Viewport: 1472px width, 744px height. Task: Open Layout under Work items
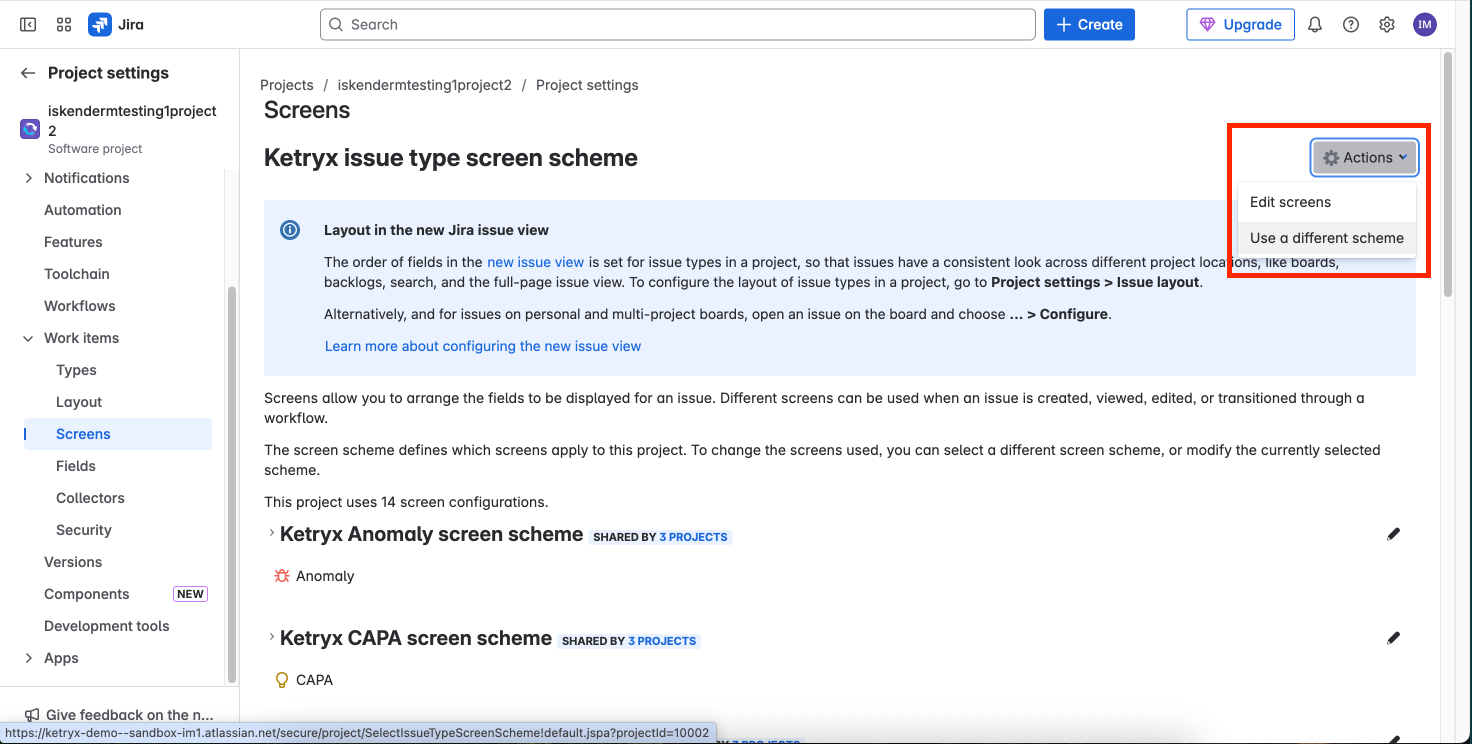tap(79, 402)
